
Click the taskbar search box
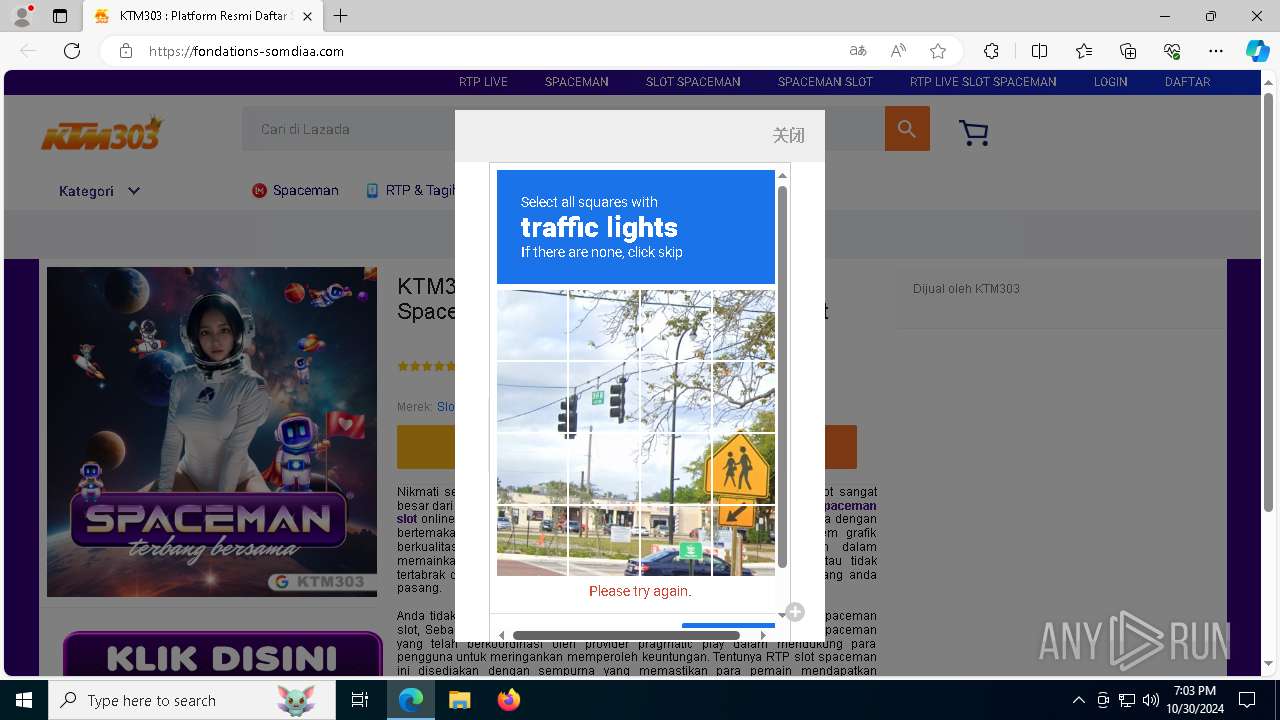pyautogui.click(x=192, y=700)
